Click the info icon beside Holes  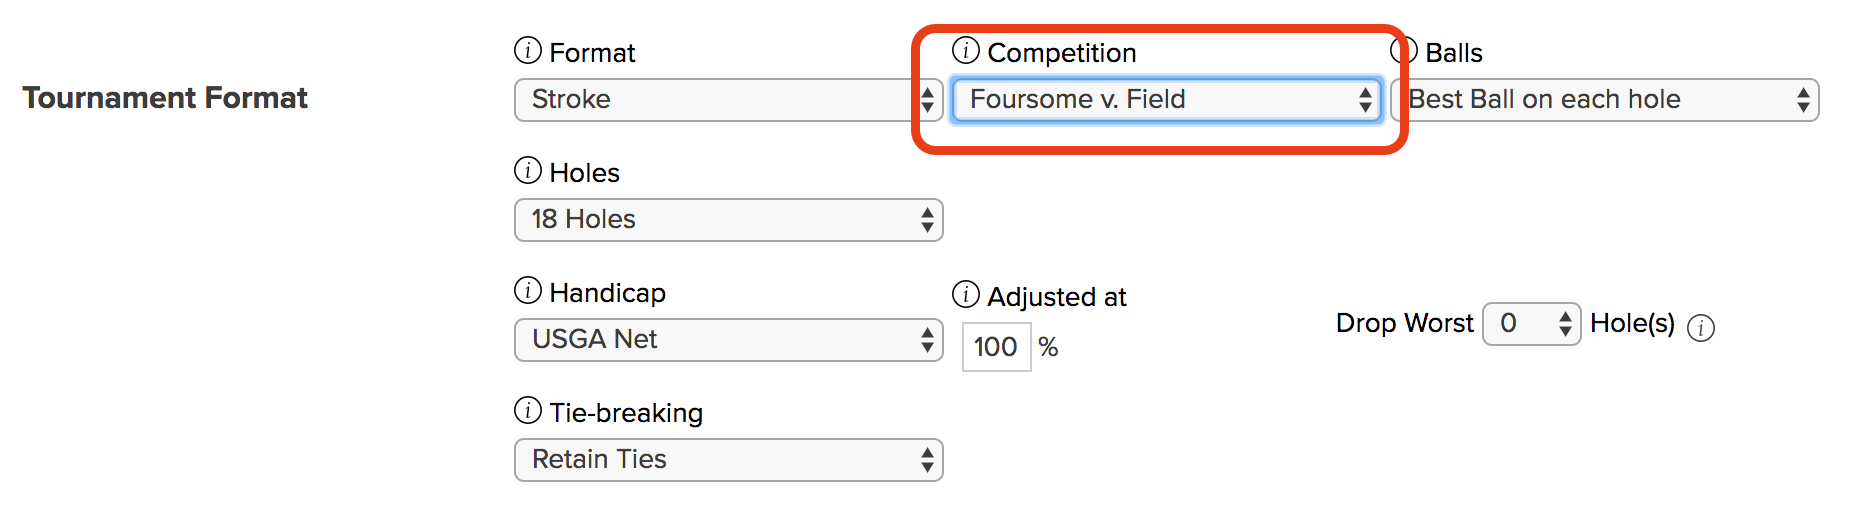pyautogui.click(x=528, y=170)
